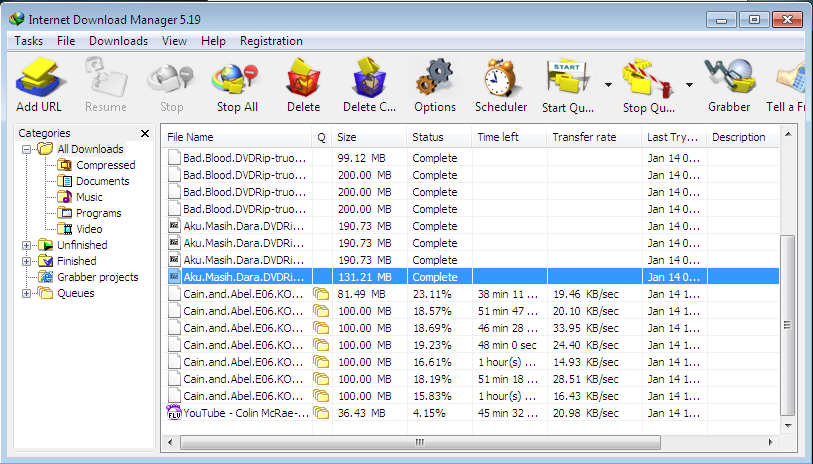813x464 pixels.
Task: Select All Downloads in Categories tree
Action: pos(90,149)
